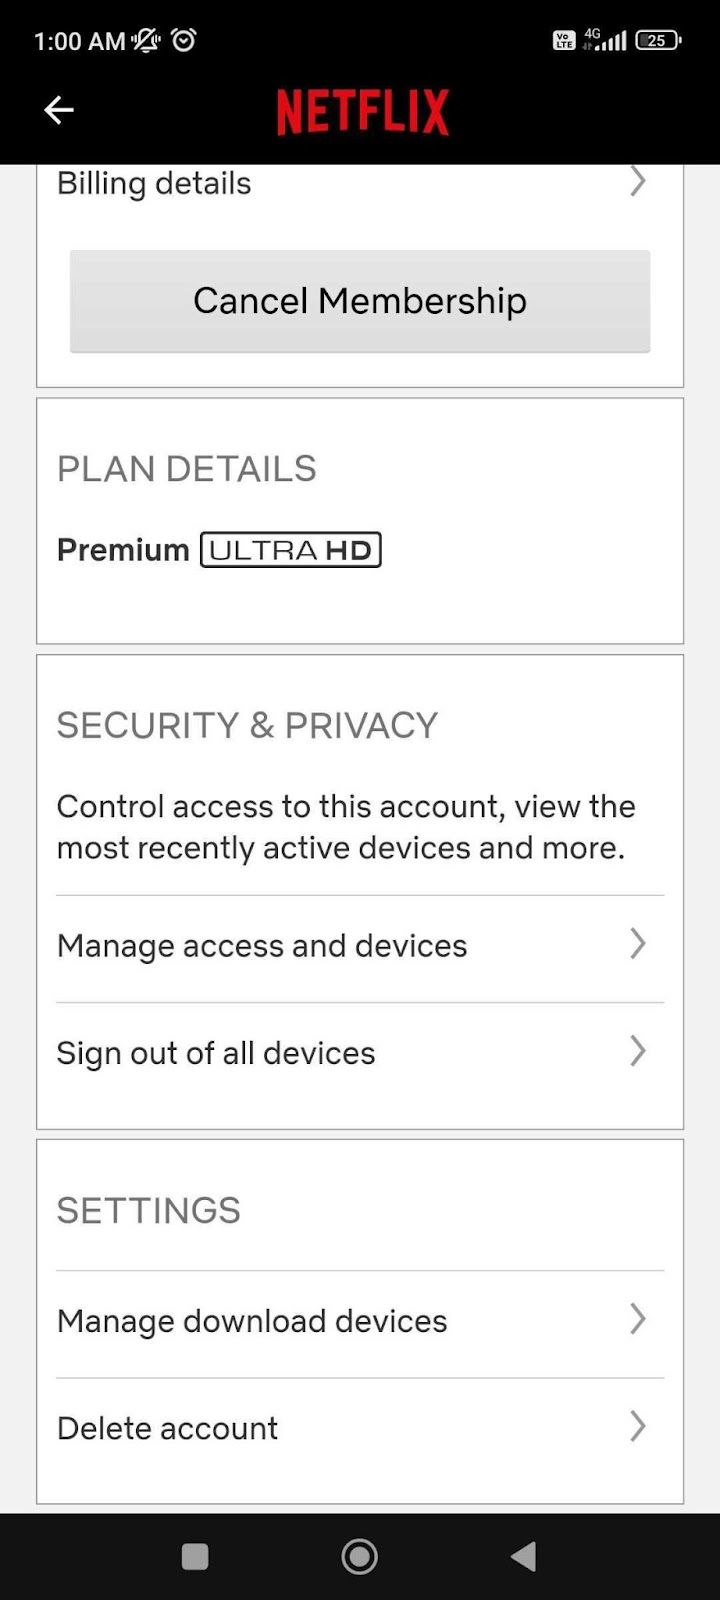
Task: Tap the Ultra HD plan badge
Action: tap(290, 549)
